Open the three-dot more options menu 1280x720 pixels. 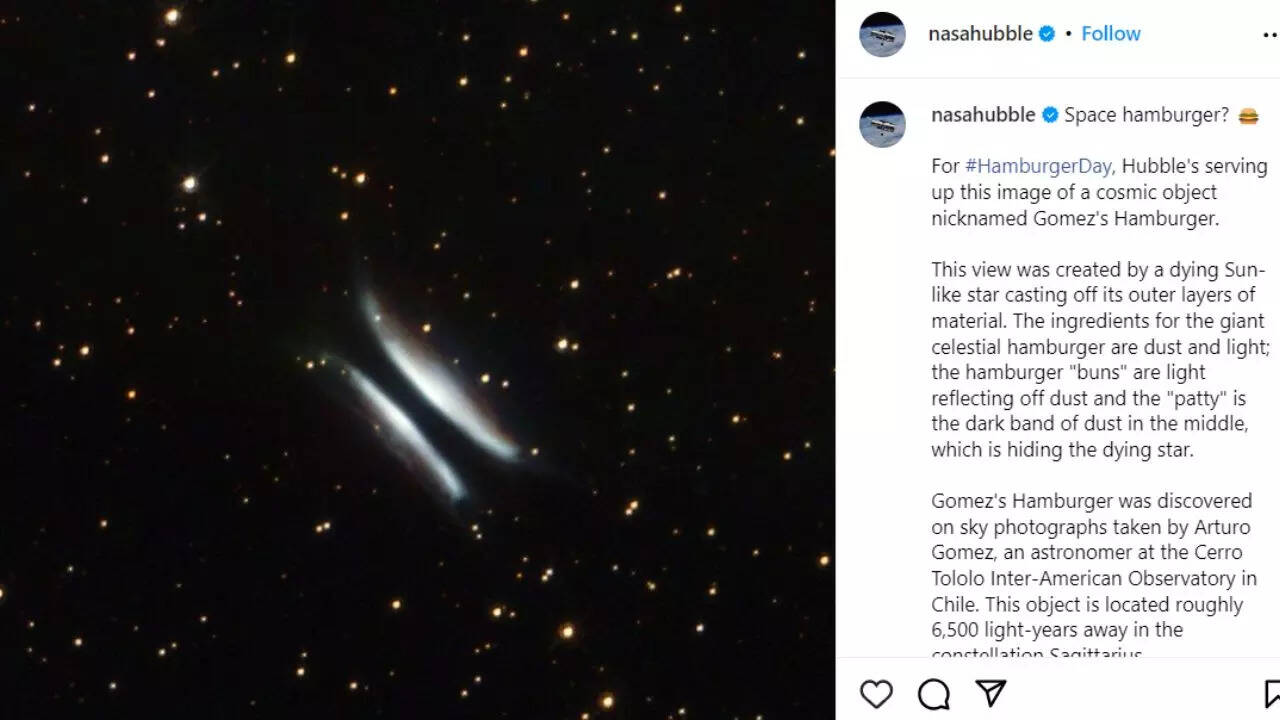click(1270, 35)
